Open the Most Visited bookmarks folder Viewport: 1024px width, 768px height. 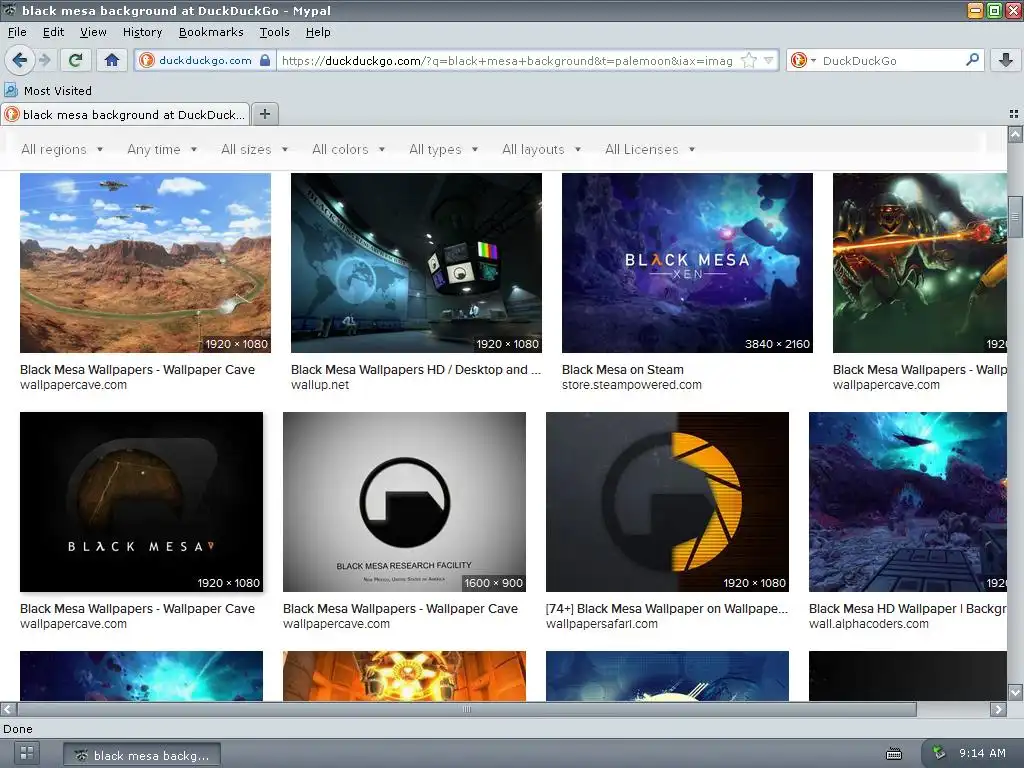48,91
